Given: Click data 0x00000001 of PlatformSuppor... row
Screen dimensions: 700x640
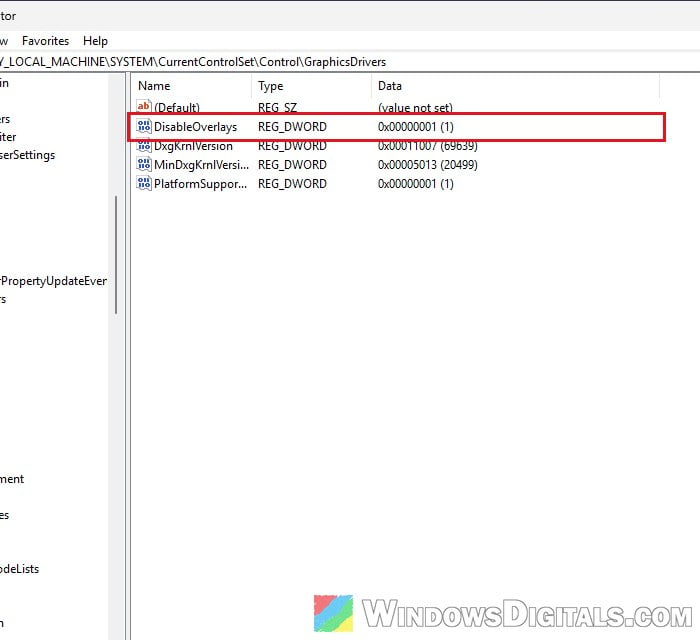Looking at the screenshot, I should coord(416,184).
